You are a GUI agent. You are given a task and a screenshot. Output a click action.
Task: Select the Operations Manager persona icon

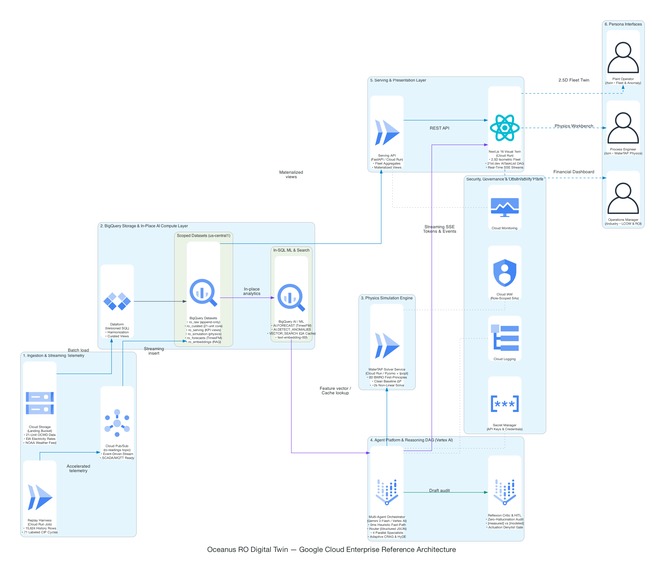[623, 198]
